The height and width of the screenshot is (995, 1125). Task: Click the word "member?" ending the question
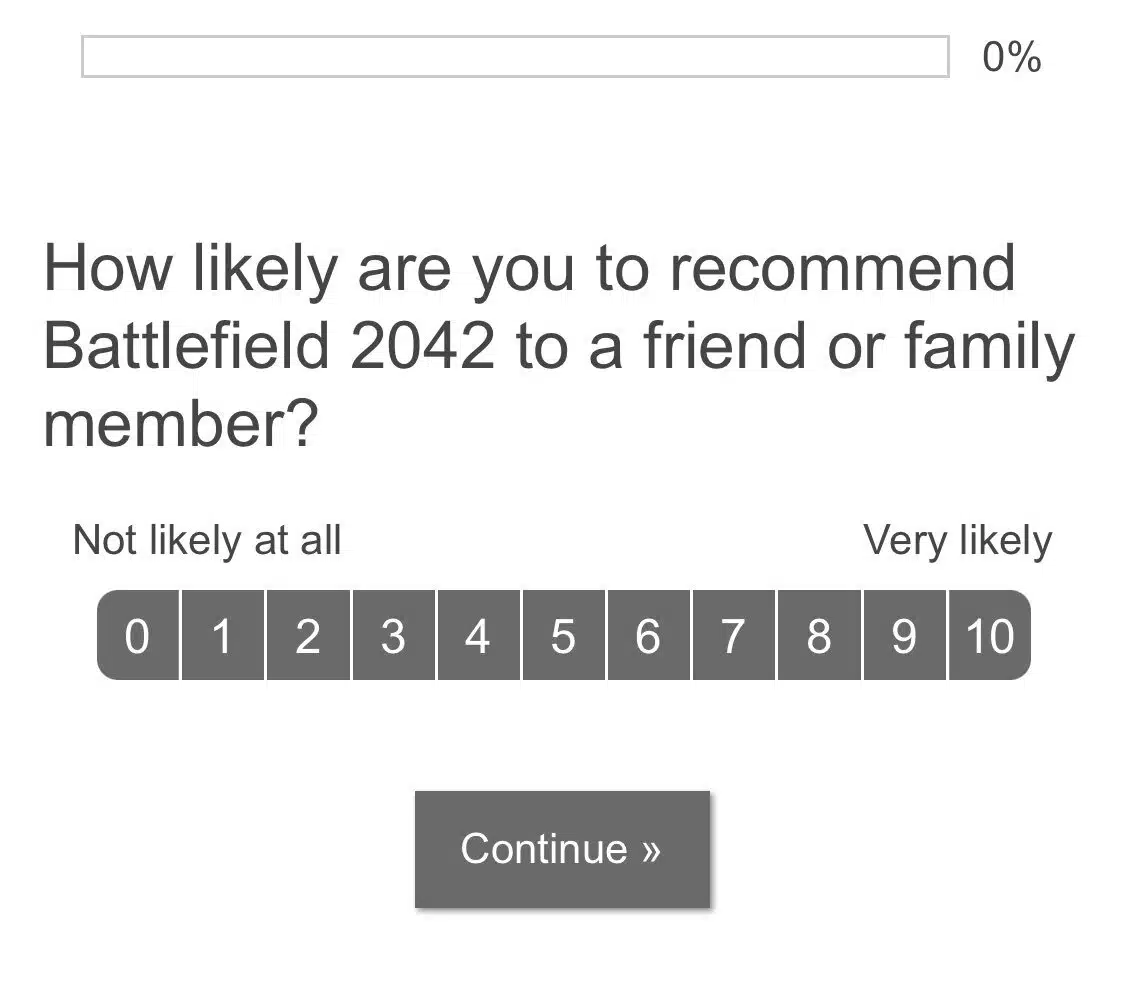(180, 424)
